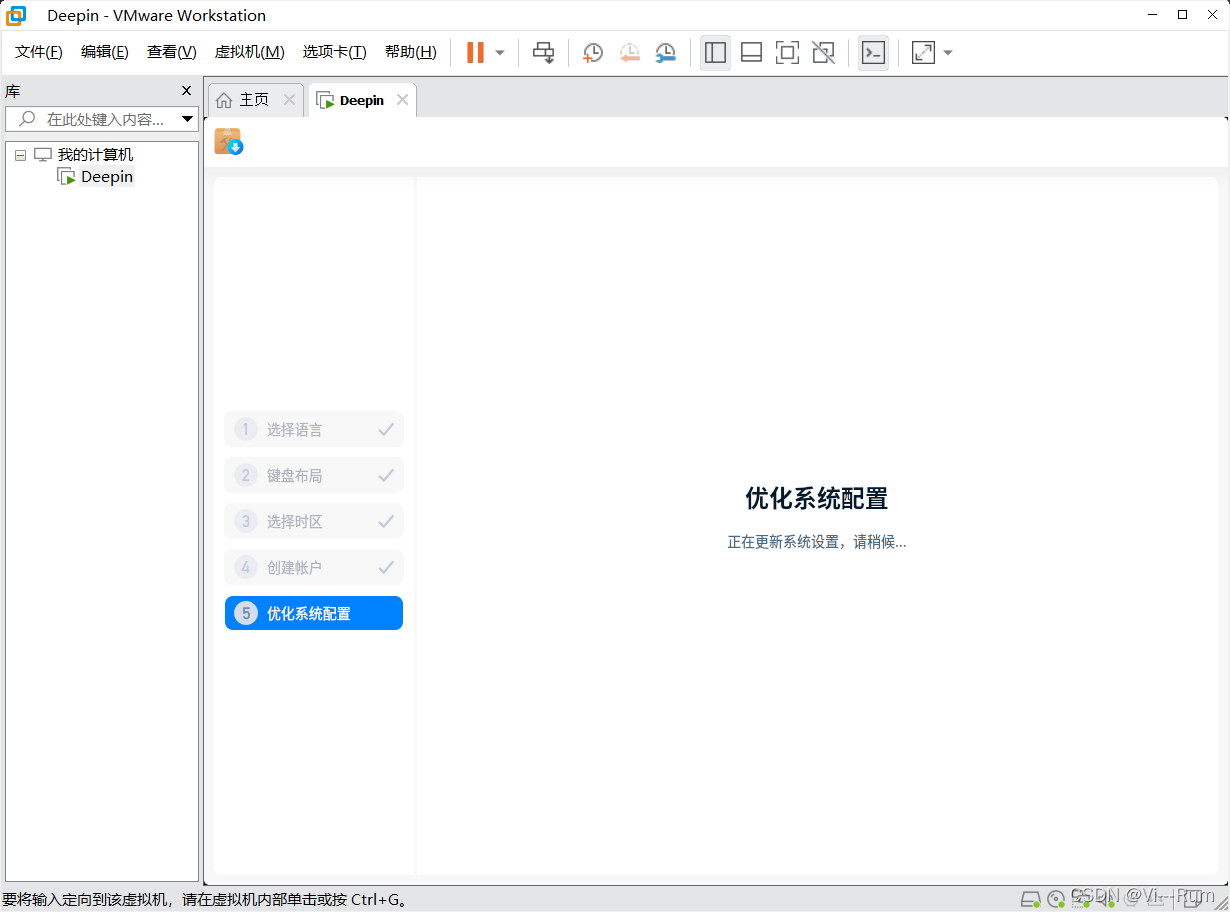Close the 主页 tab

(289, 100)
